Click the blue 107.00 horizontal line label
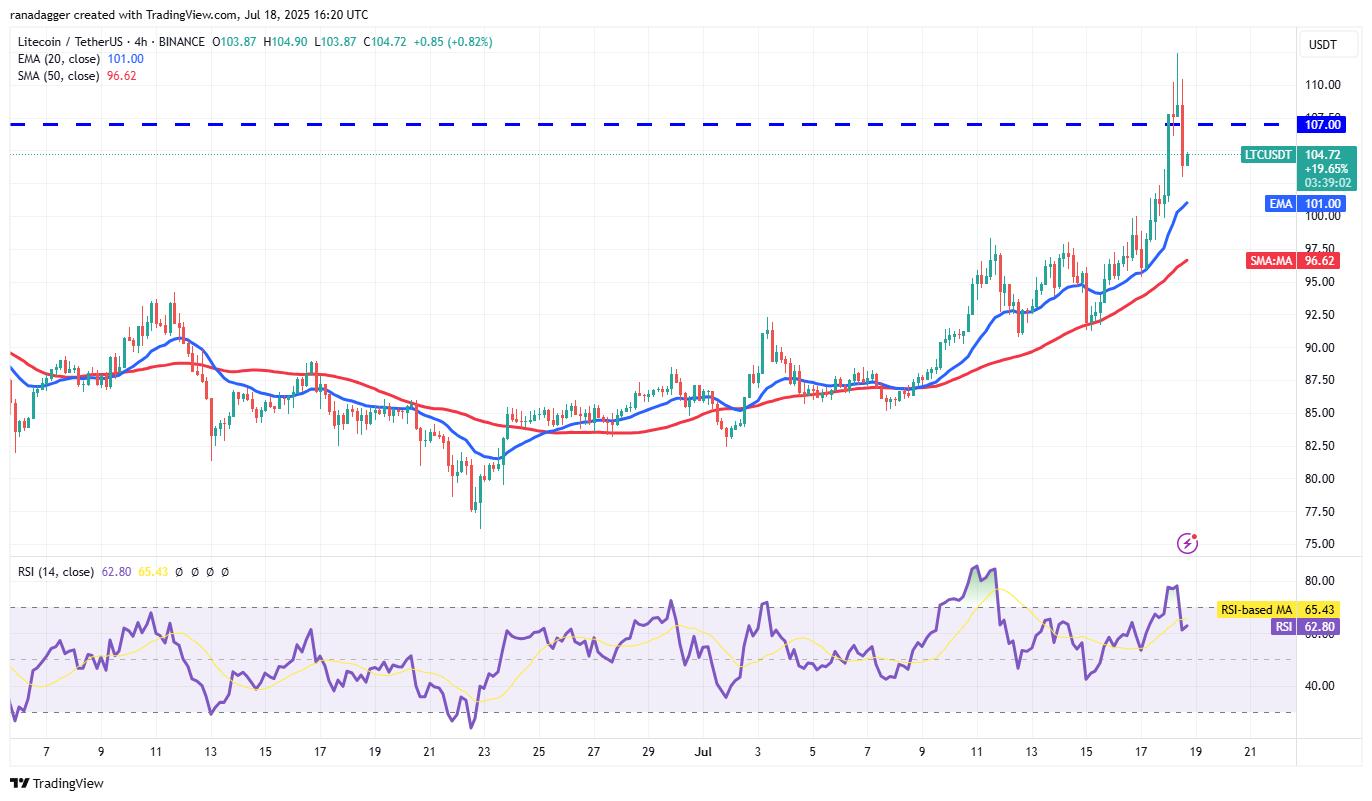 [x=1323, y=125]
